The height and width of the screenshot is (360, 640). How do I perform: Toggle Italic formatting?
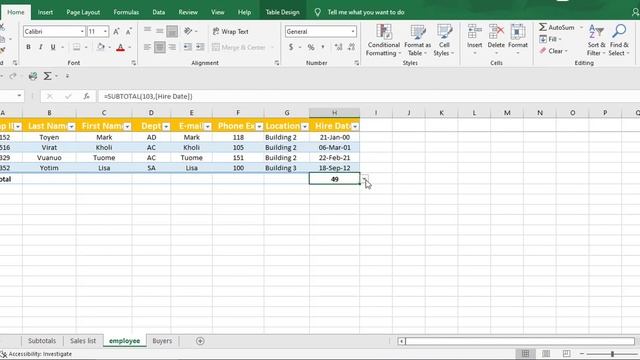point(40,47)
